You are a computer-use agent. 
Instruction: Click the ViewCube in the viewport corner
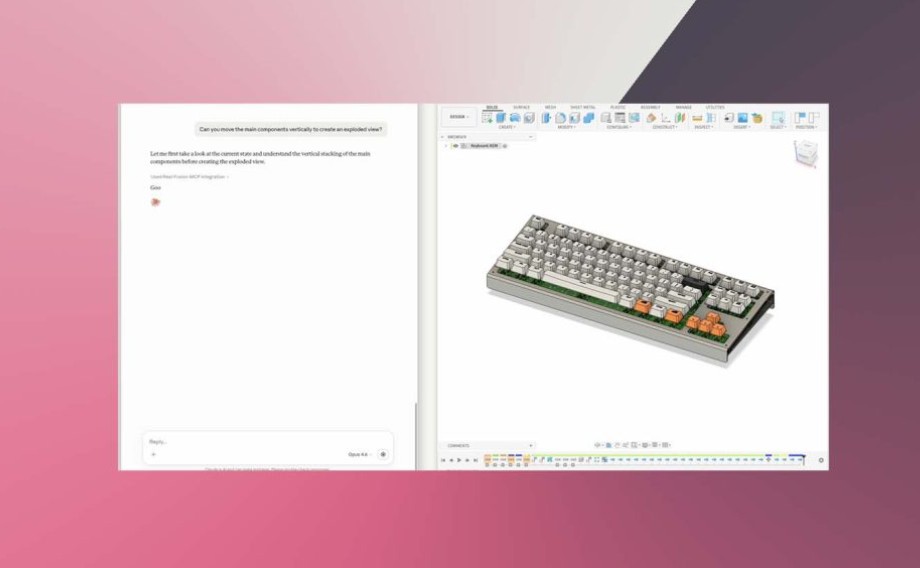[806, 153]
